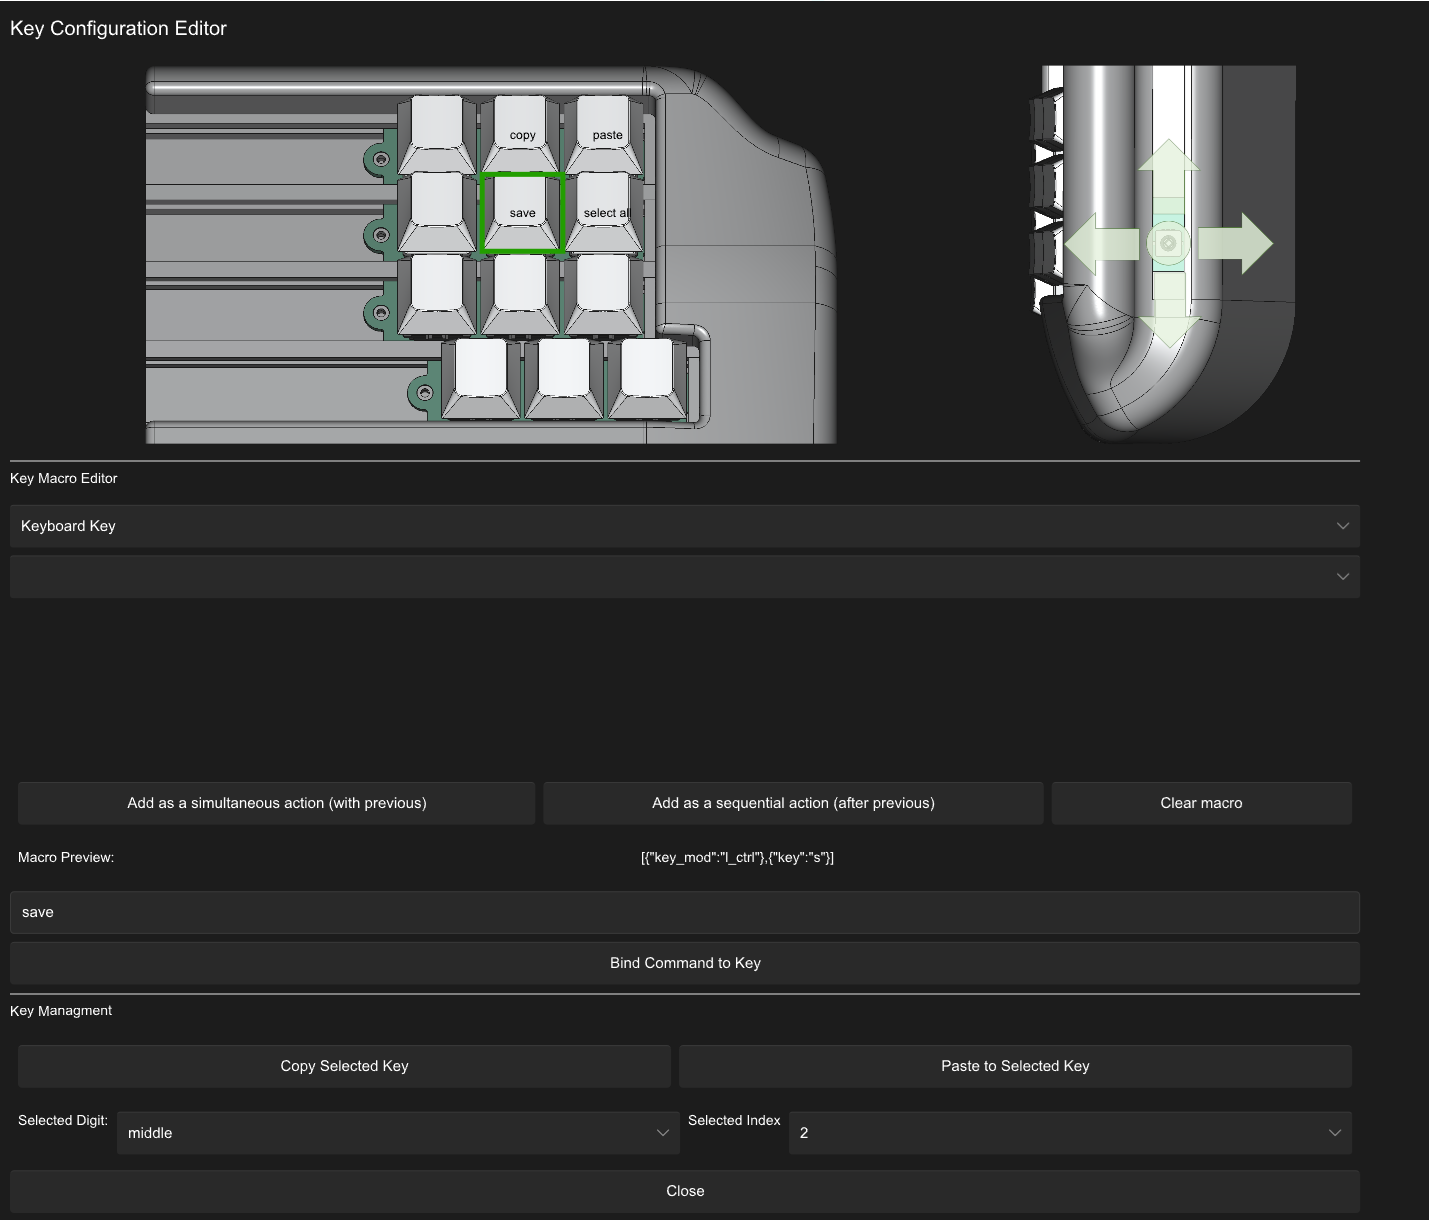Viewport: 1429px width, 1220px height.
Task: Open the Selected Digit dropdown showing middle
Action: (x=398, y=1133)
